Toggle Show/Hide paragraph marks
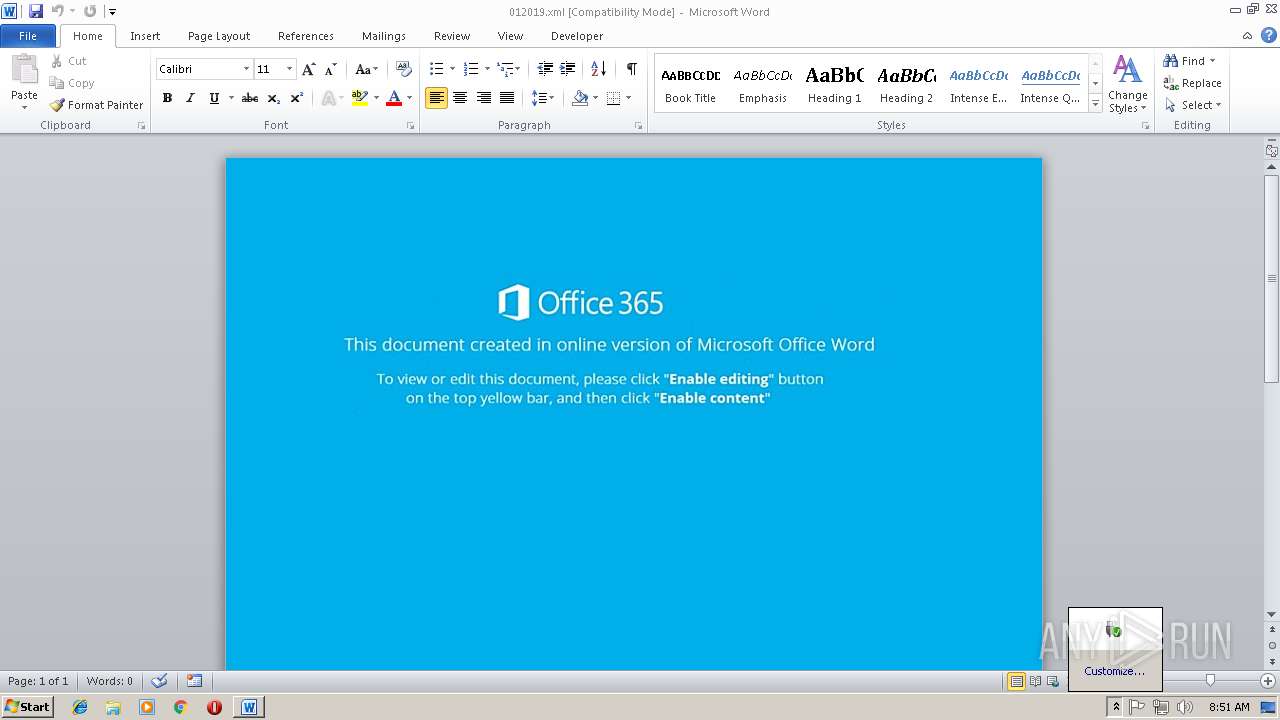The image size is (1280, 720). [632, 69]
